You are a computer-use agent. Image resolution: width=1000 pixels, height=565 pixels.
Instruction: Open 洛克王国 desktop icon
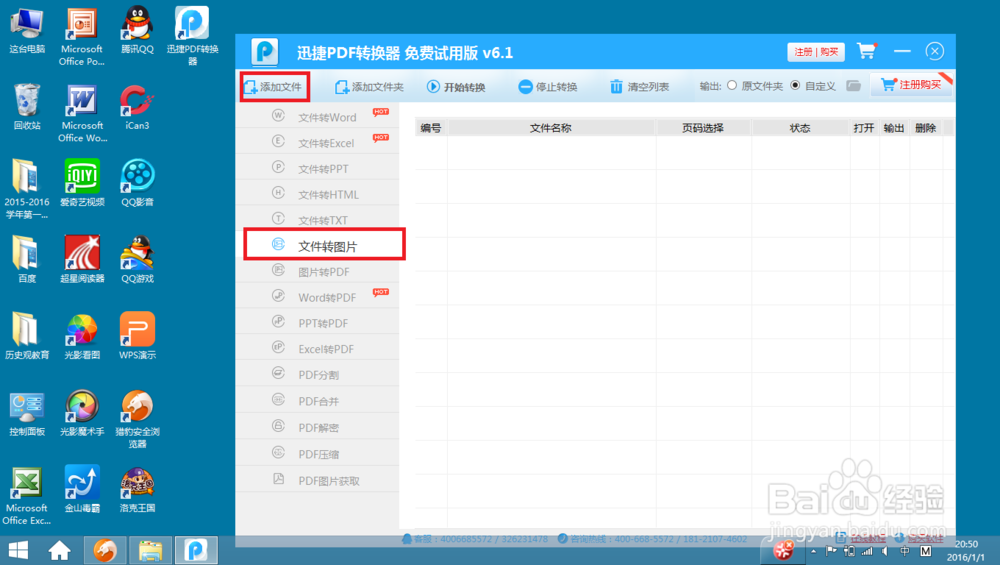click(x=137, y=490)
